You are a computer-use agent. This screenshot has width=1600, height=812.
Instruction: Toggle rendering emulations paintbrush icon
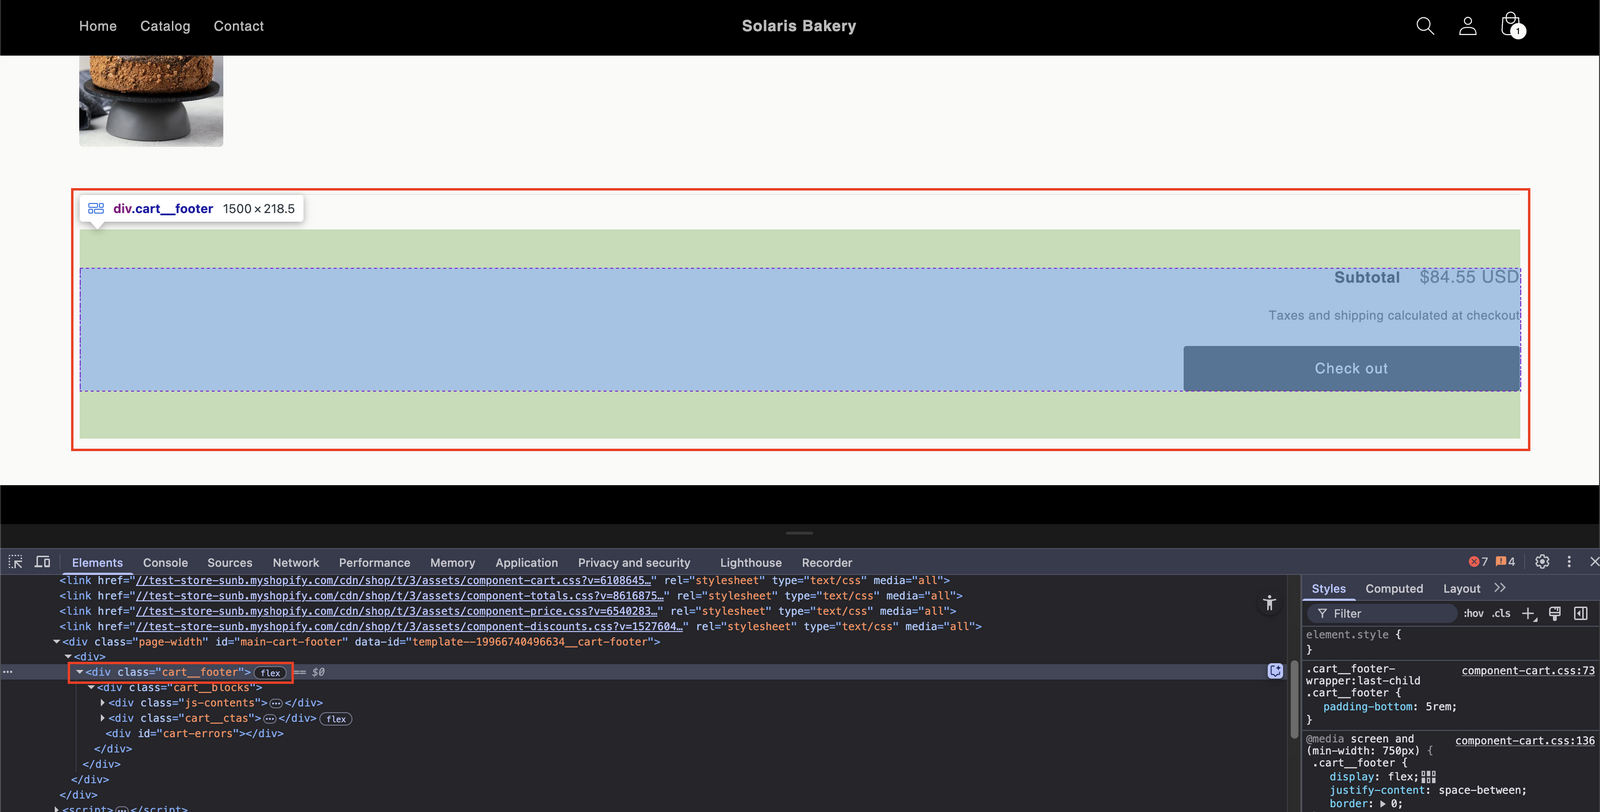pyautogui.click(x=1554, y=614)
